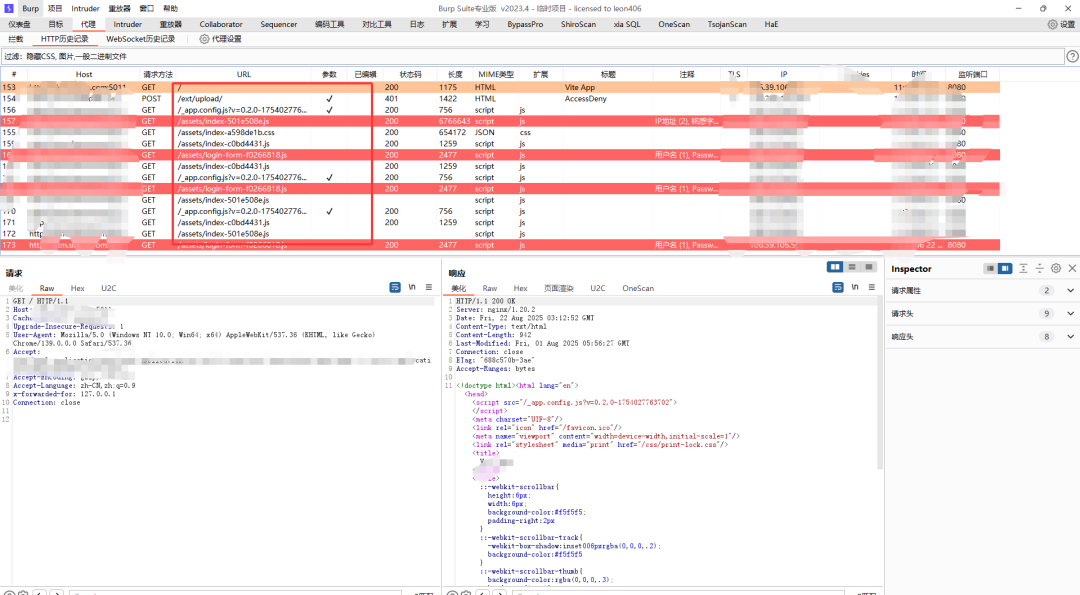This screenshot has width=1080, height=595.
Task: Click response pane vertical scrollbar
Action: (x=881, y=386)
